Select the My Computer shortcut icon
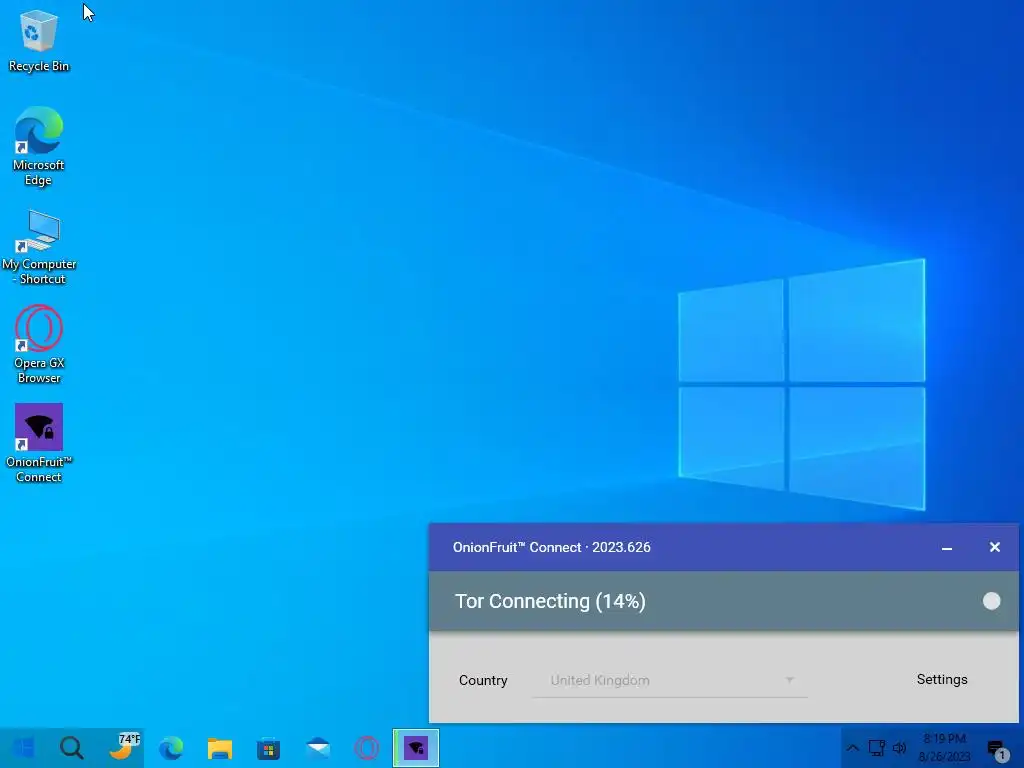The image size is (1024, 768). point(39,247)
